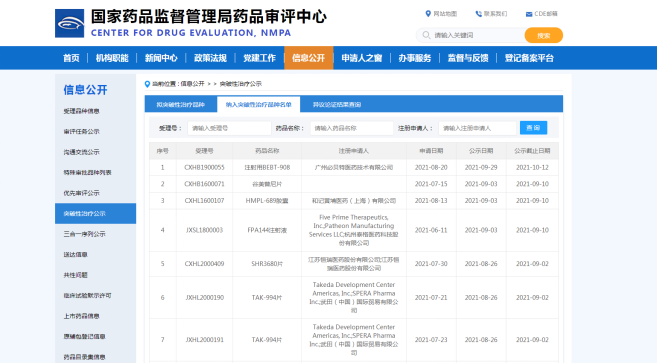Select 共性问题 in the sidebar
This screenshot has height=363, width=658.
[76, 275]
